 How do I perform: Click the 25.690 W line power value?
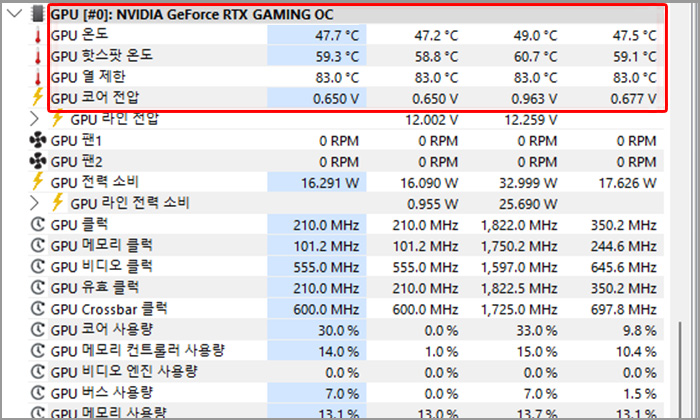[x=528, y=204]
